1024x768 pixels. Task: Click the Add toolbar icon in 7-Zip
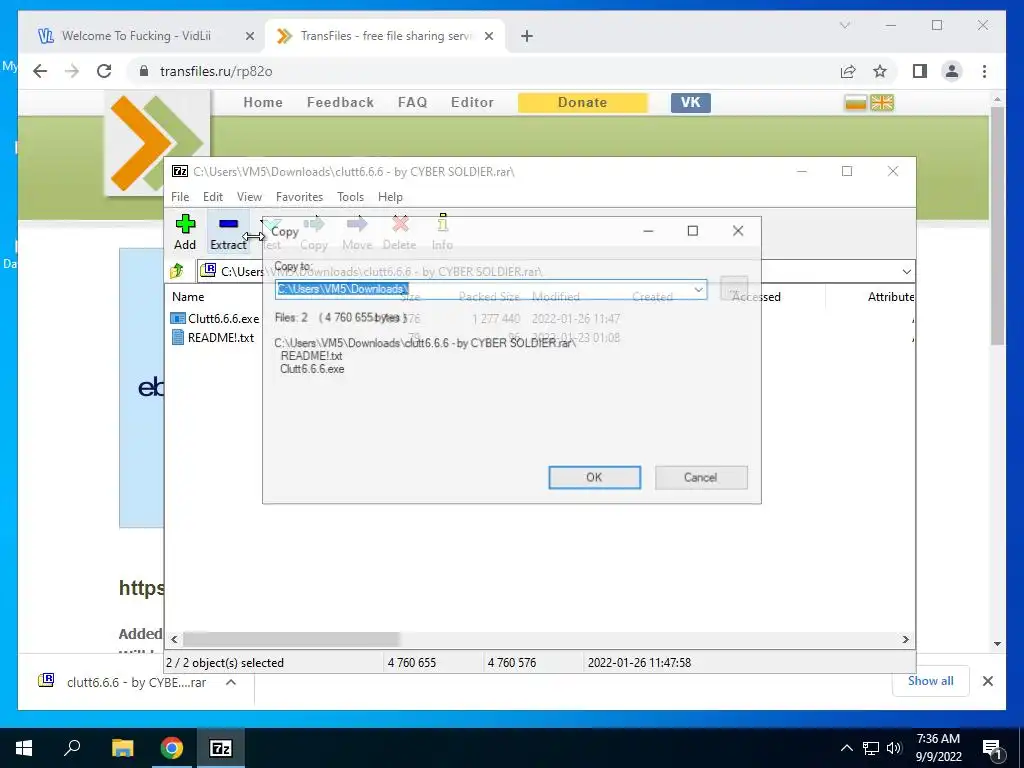coord(185,232)
